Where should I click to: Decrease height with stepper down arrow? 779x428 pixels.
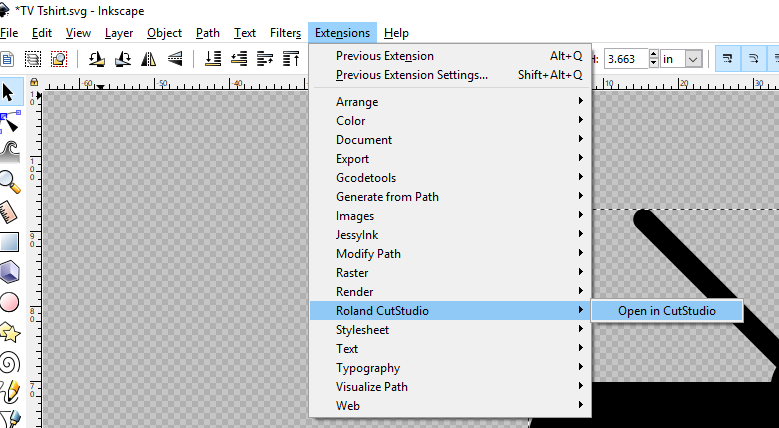point(654,64)
